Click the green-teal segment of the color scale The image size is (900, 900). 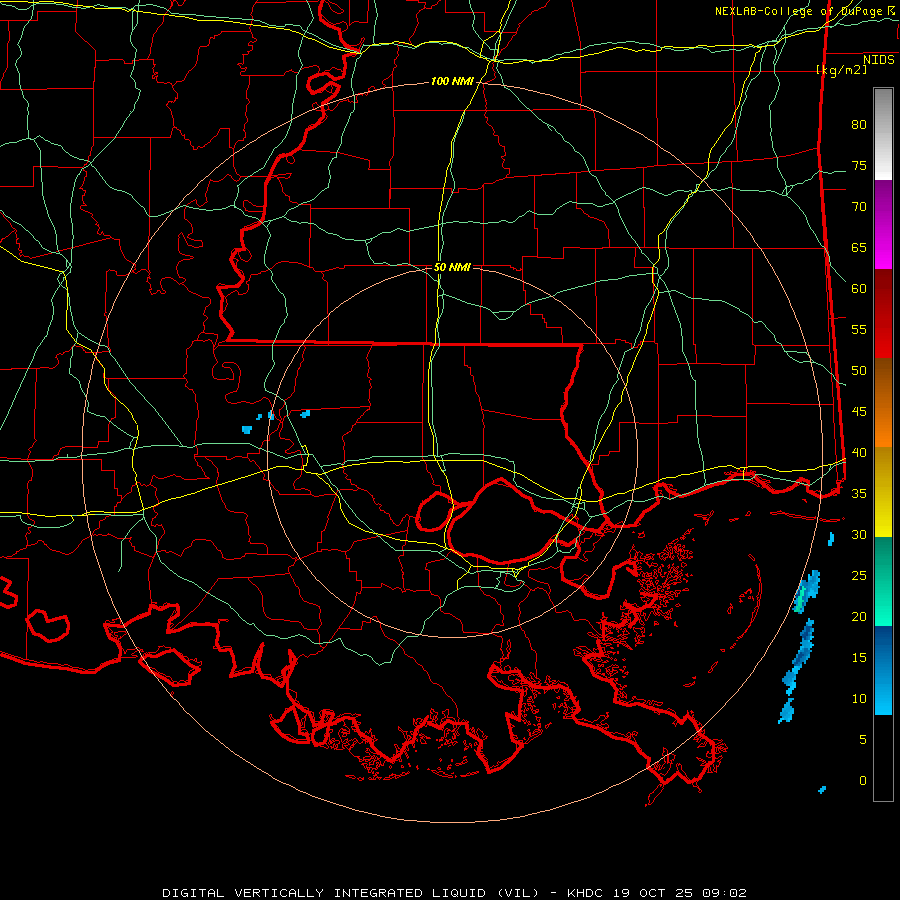point(883,581)
